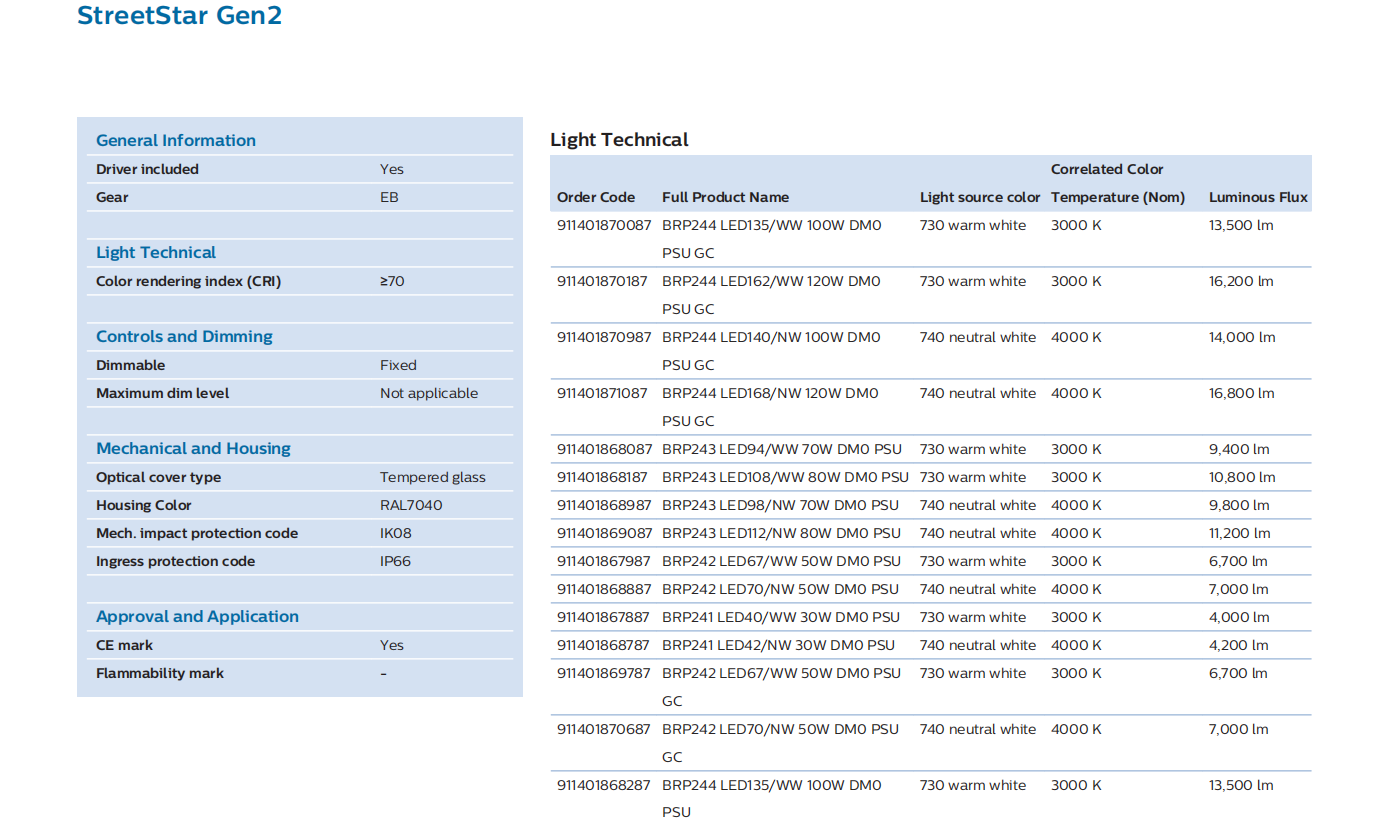Click the Full Product Name column header
Viewport: 1384px width, 824px height.
click(725, 197)
